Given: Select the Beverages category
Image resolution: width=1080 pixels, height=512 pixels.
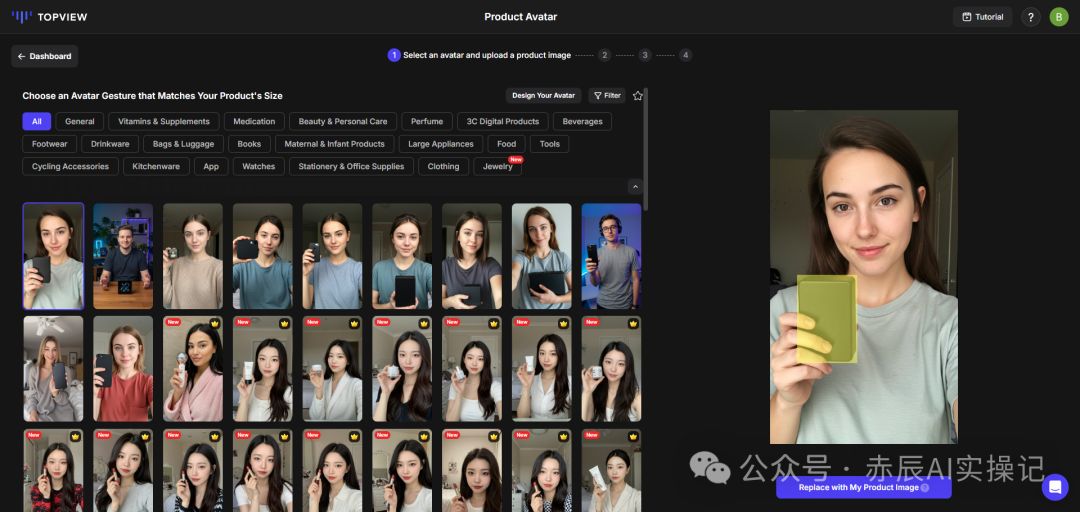Looking at the screenshot, I should click(582, 121).
